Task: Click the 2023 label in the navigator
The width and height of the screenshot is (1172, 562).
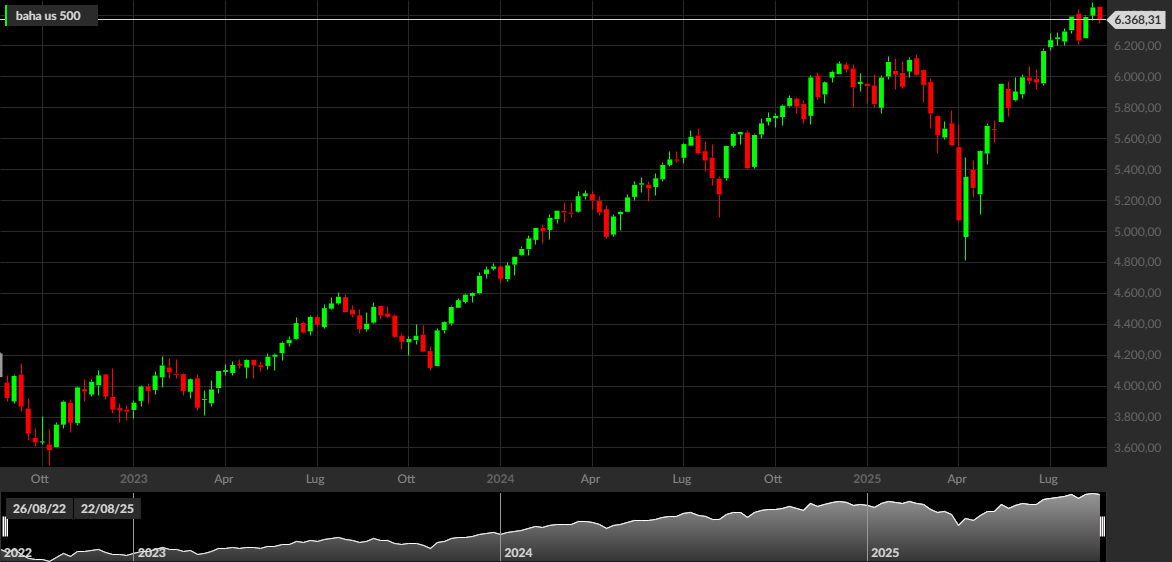Action: [151, 554]
